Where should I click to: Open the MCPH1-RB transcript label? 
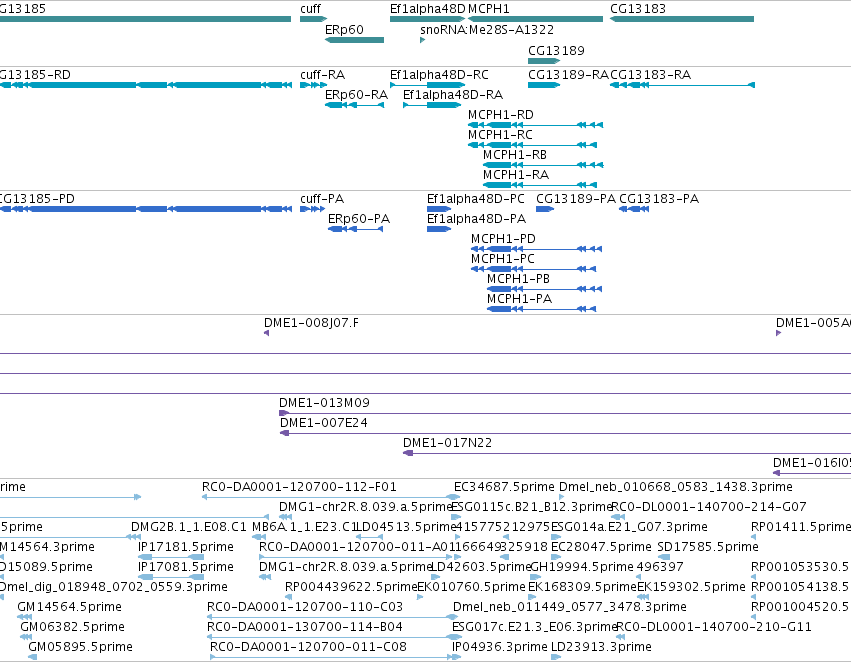coord(515,155)
